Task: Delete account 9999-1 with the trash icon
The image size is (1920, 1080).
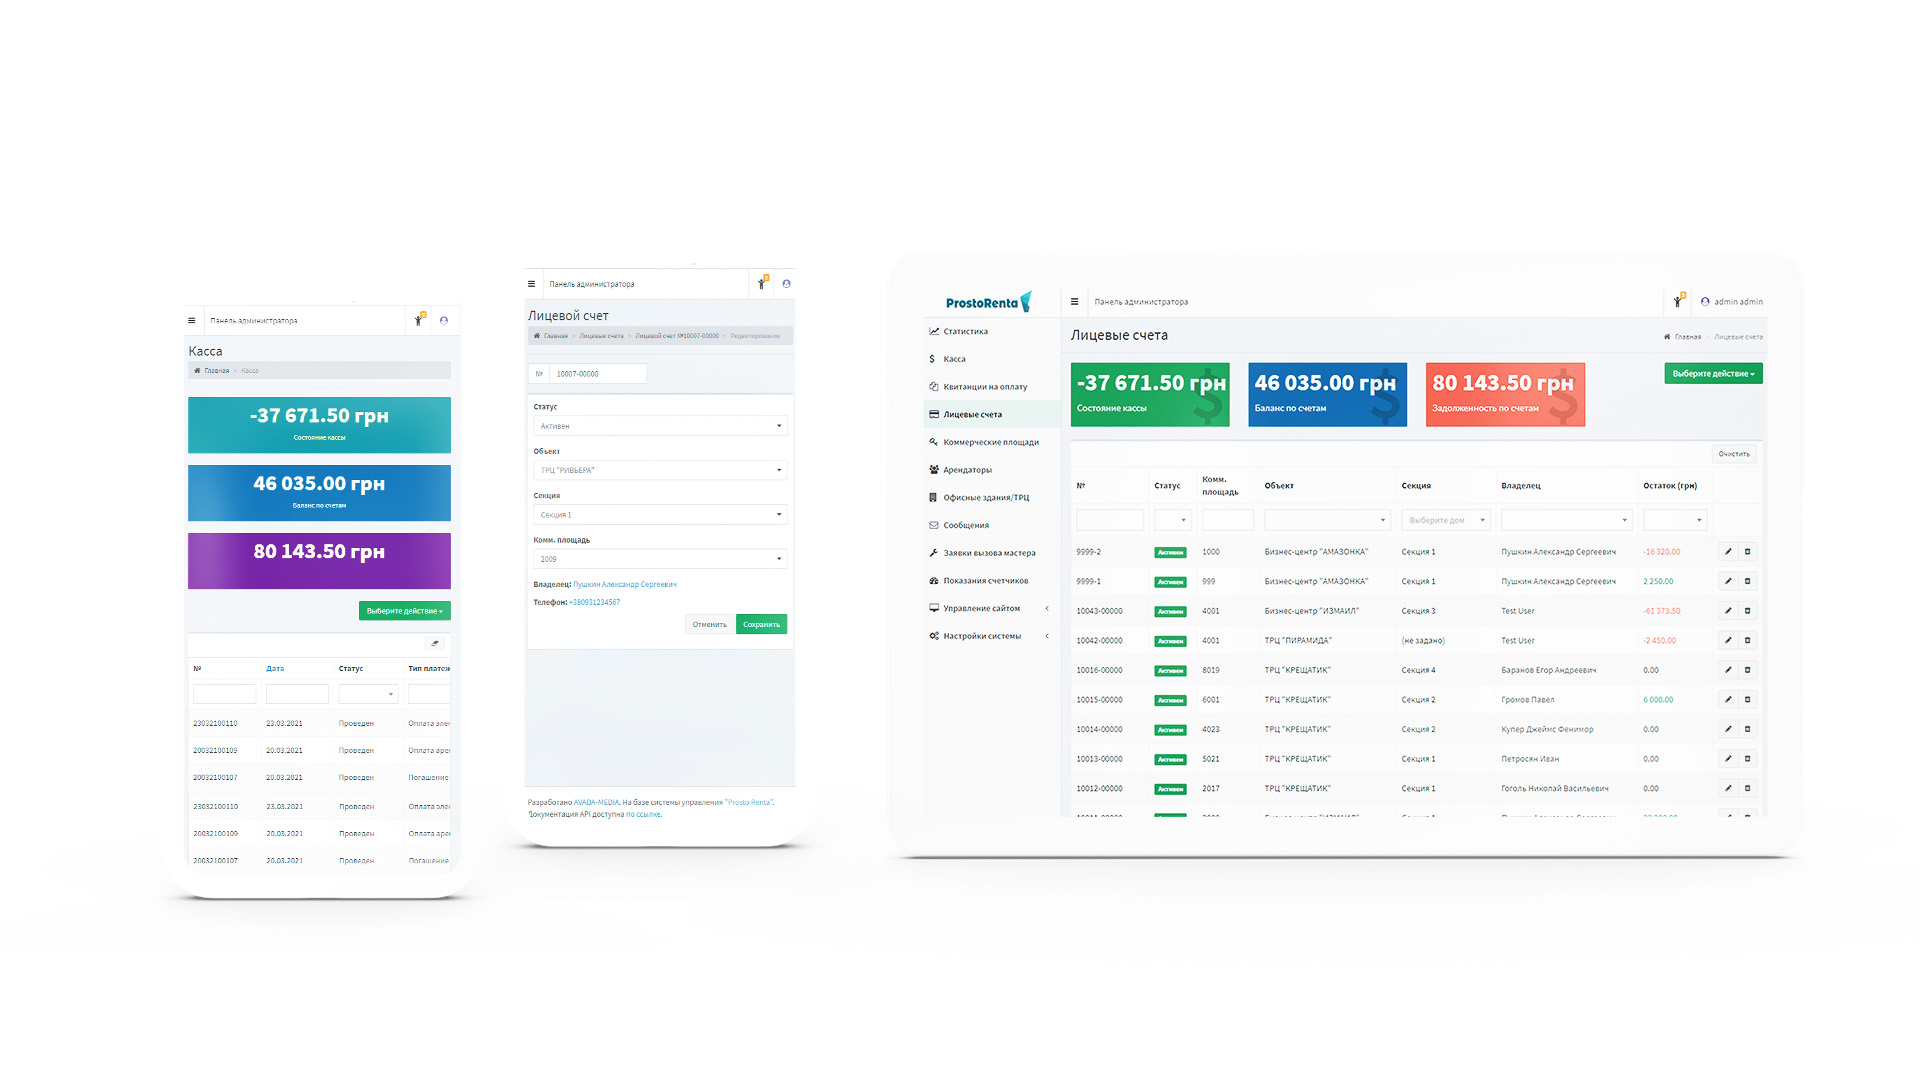Action: click(1748, 581)
